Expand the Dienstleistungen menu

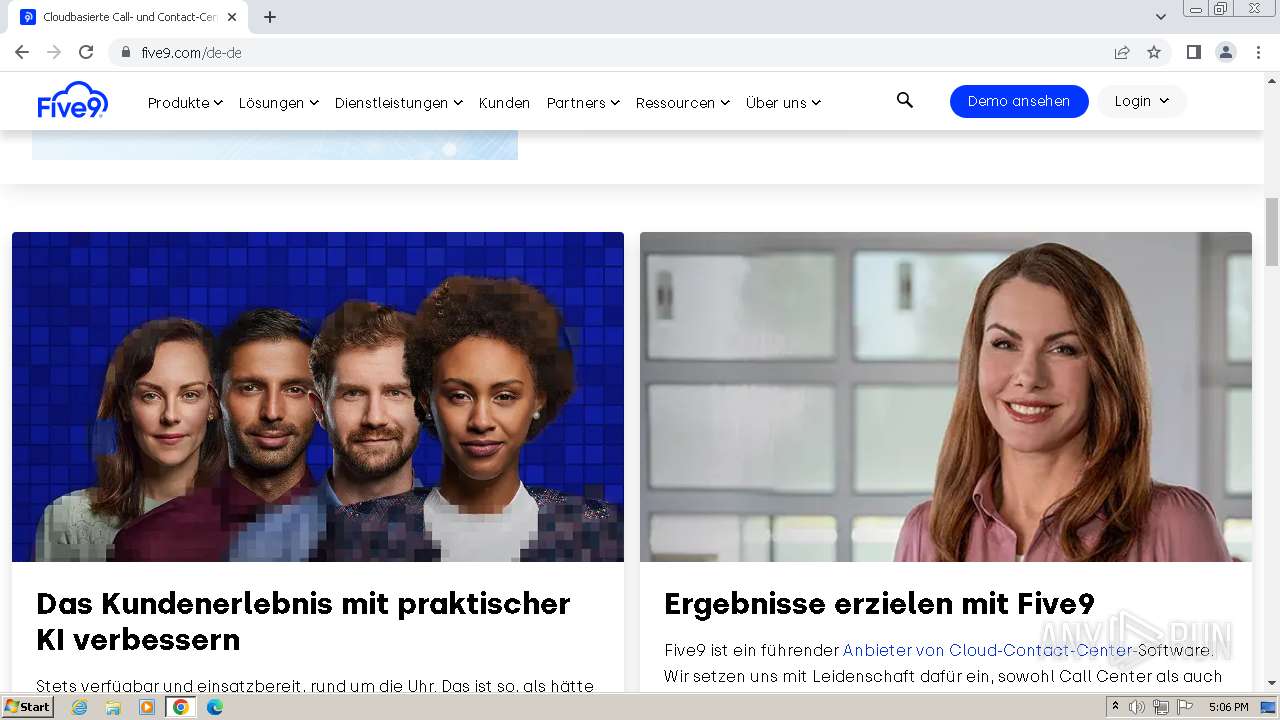pyautogui.click(x=399, y=102)
